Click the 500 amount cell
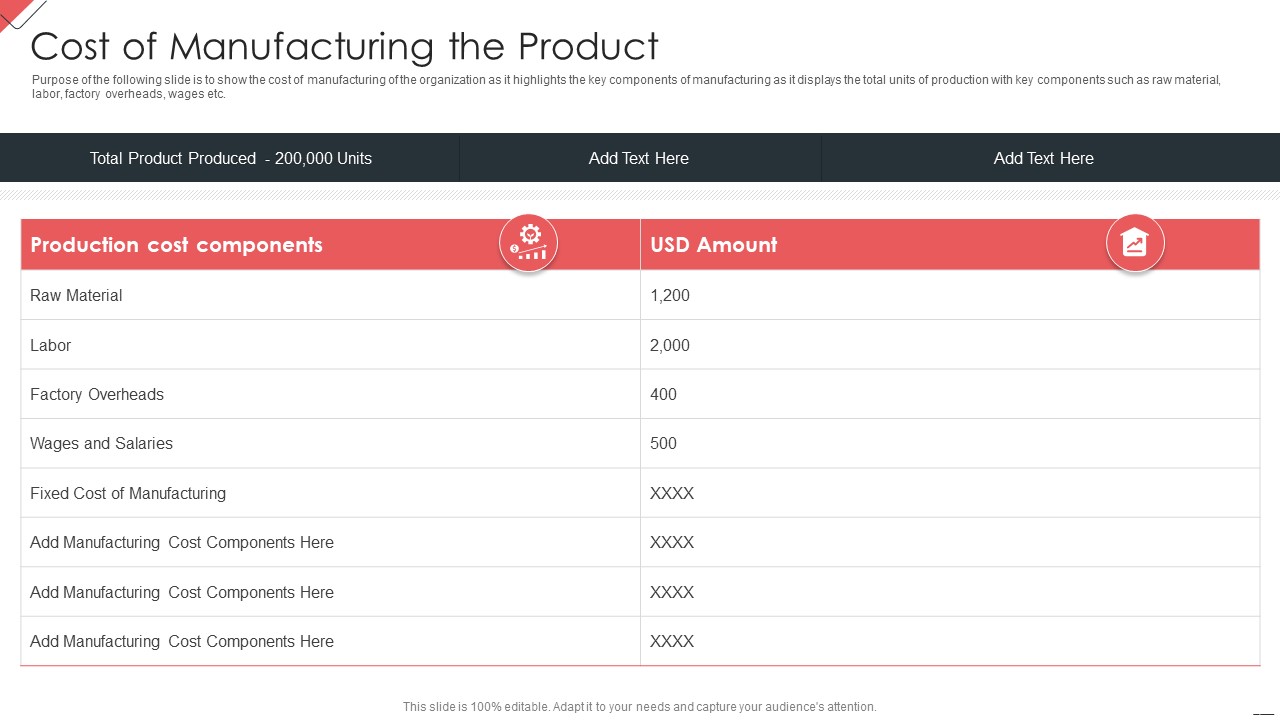 (950, 443)
